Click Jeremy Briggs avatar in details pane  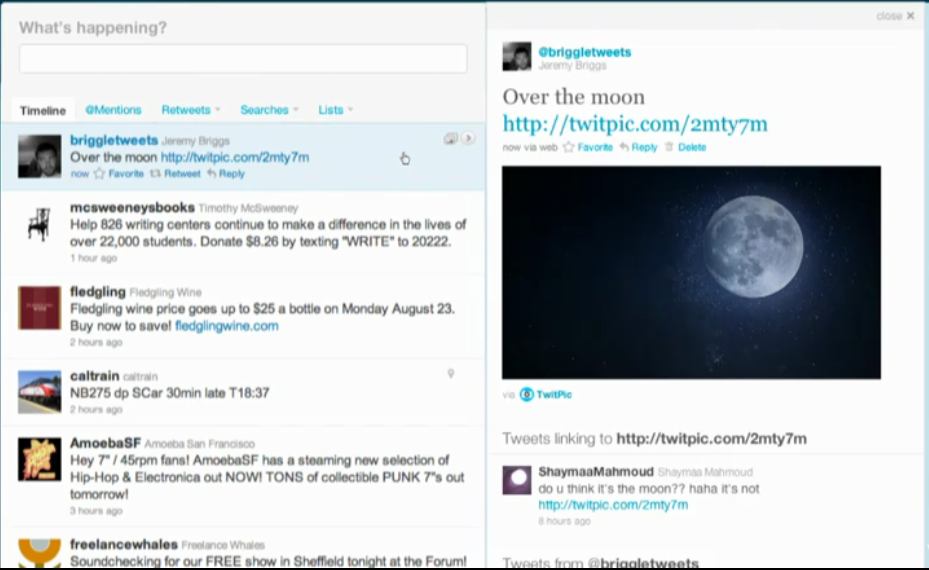517,56
